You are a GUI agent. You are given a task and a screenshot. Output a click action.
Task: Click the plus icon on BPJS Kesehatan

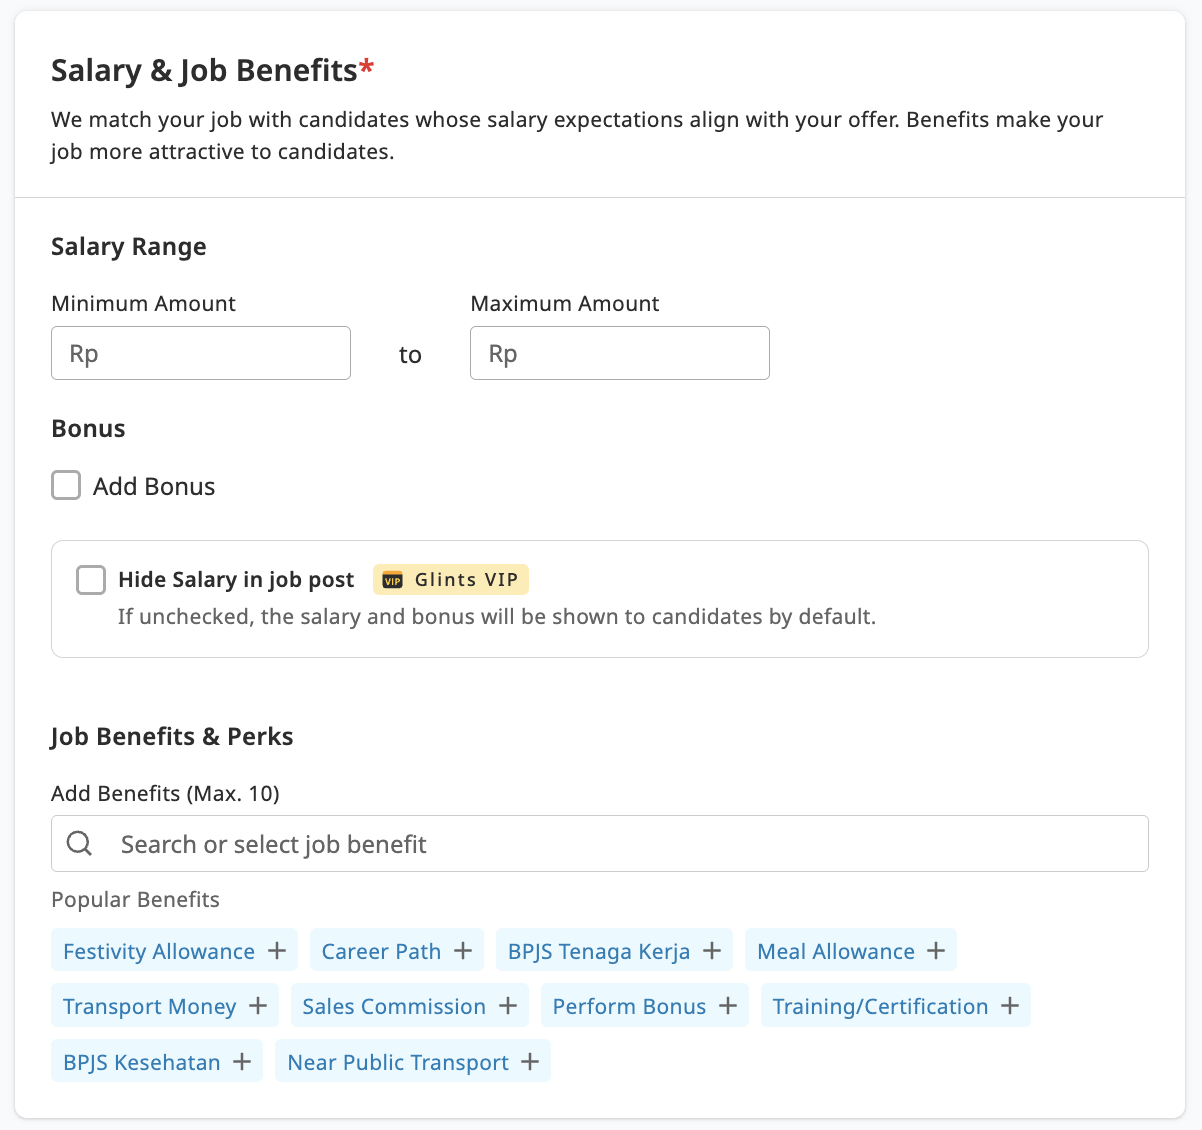click(x=242, y=1061)
